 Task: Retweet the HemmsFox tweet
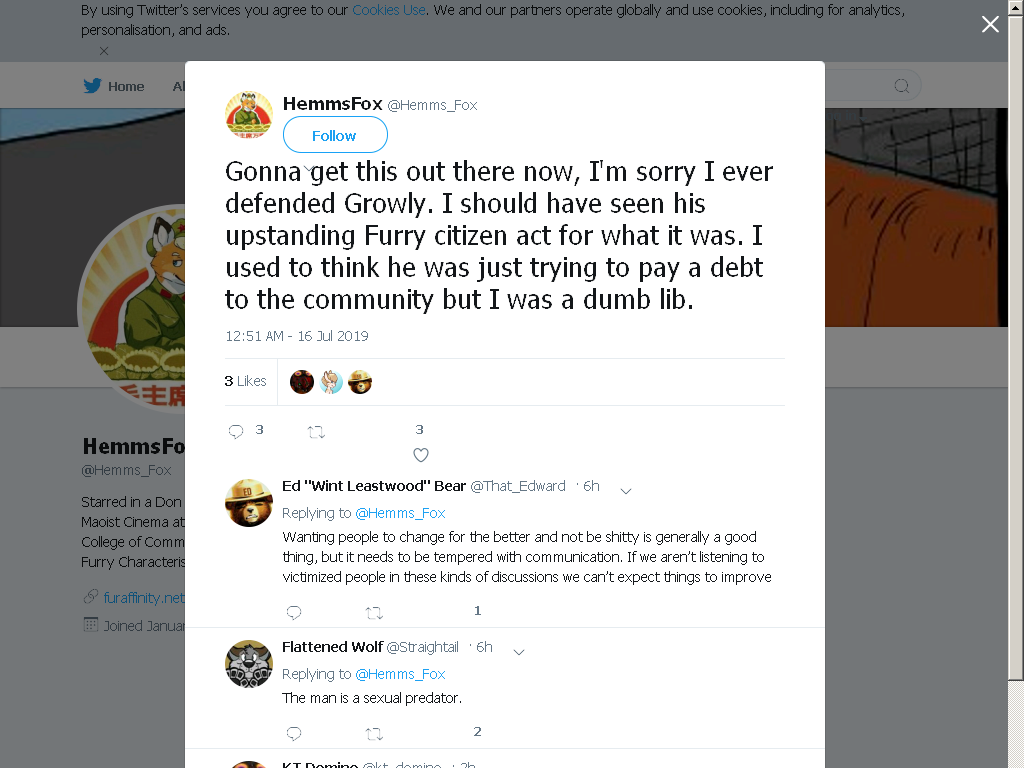click(x=316, y=432)
